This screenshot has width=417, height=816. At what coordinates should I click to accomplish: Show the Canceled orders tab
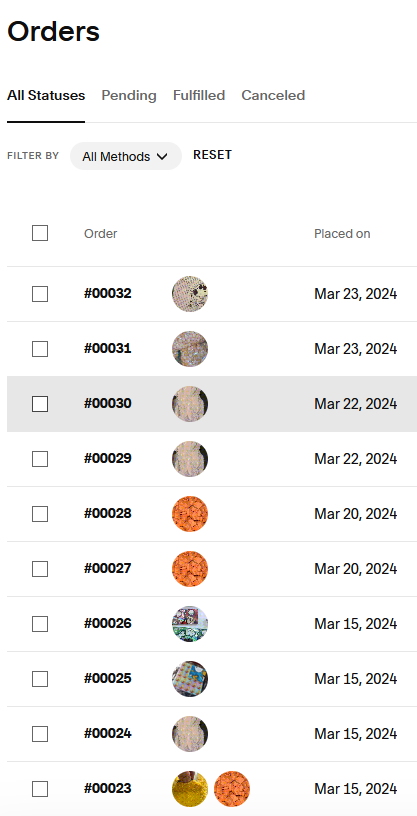click(x=273, y=96)
